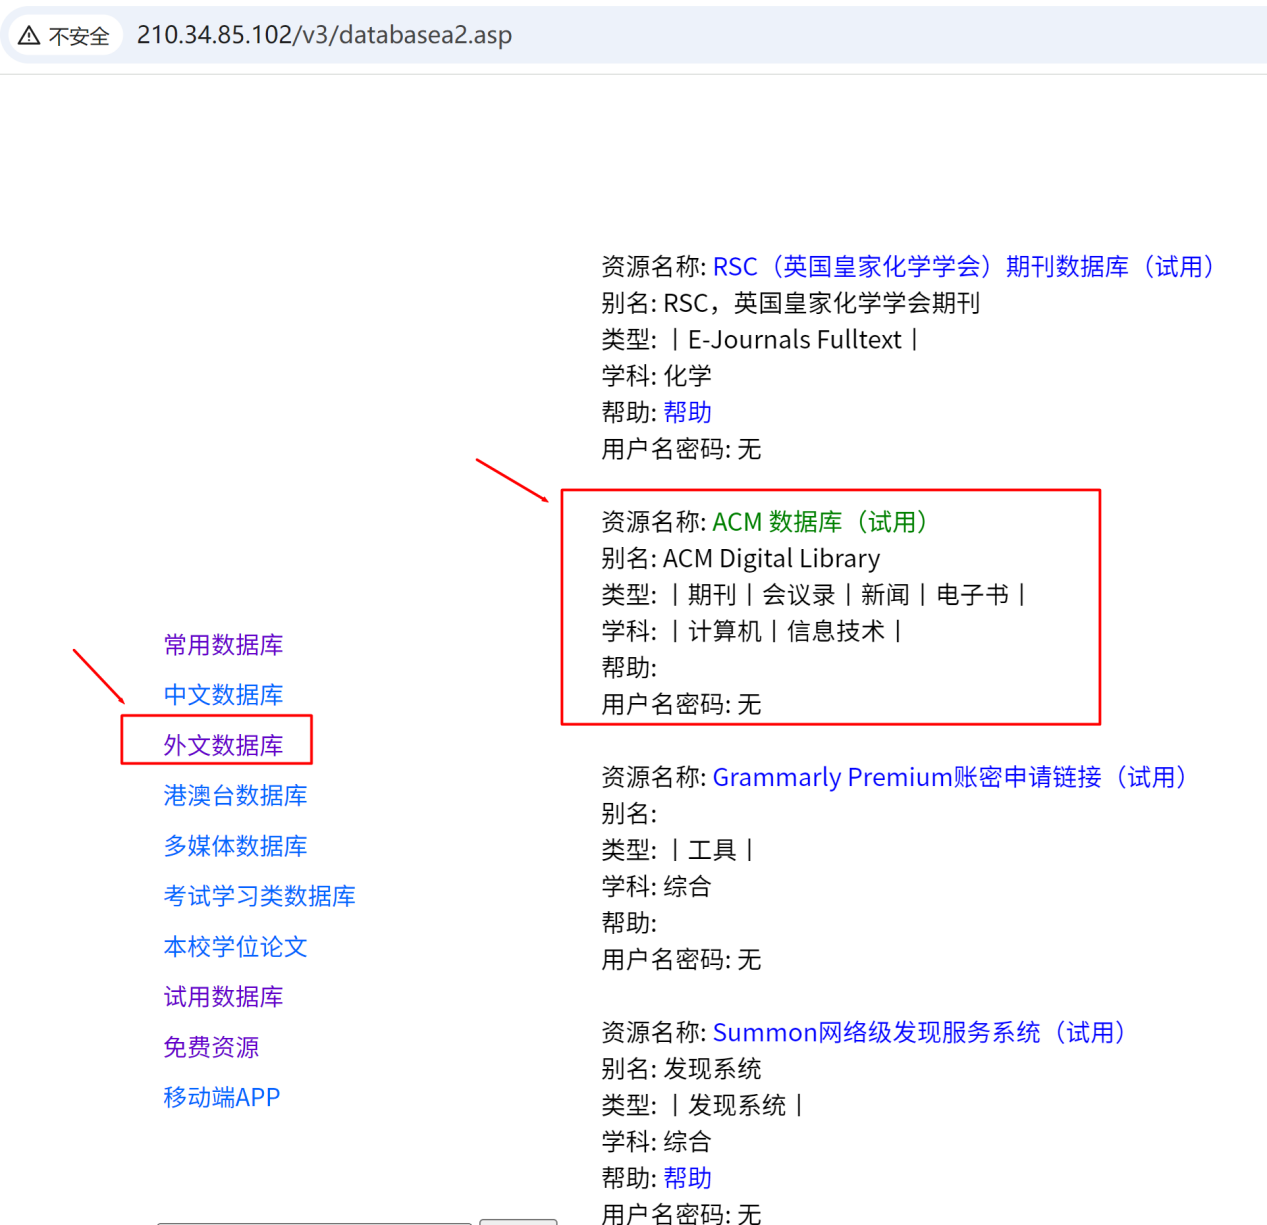Click text 别名: RSC，英国皇家化学学会期刊
Screen dimensions: 1267x1225
point(791,303)
